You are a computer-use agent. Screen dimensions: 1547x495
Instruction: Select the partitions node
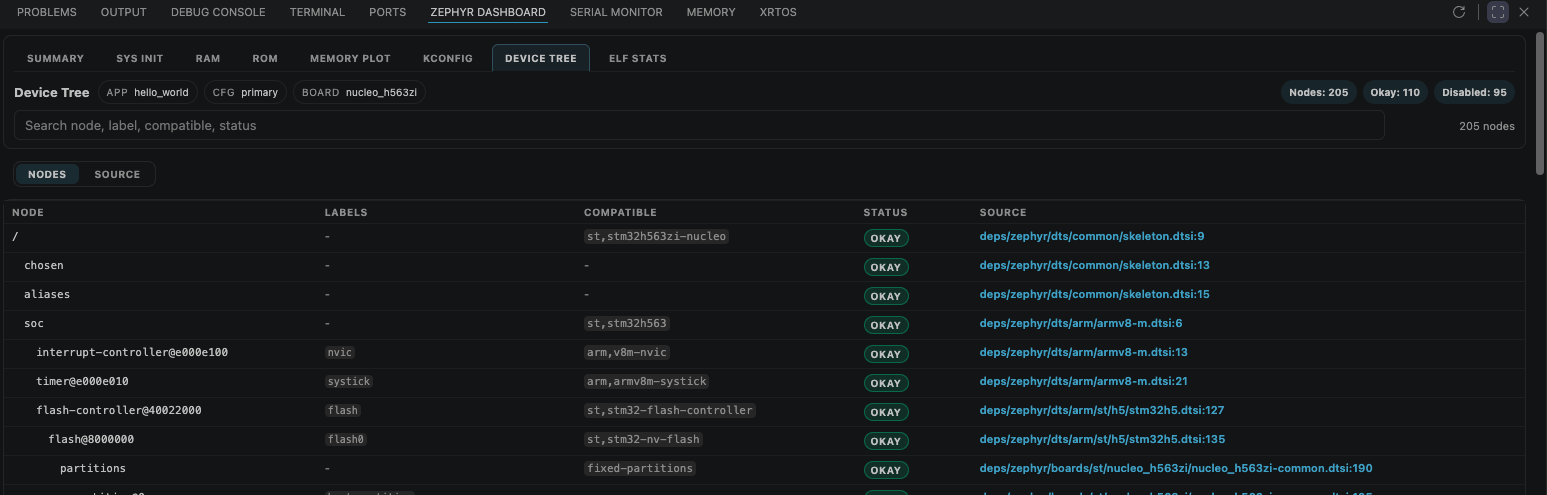93,468
